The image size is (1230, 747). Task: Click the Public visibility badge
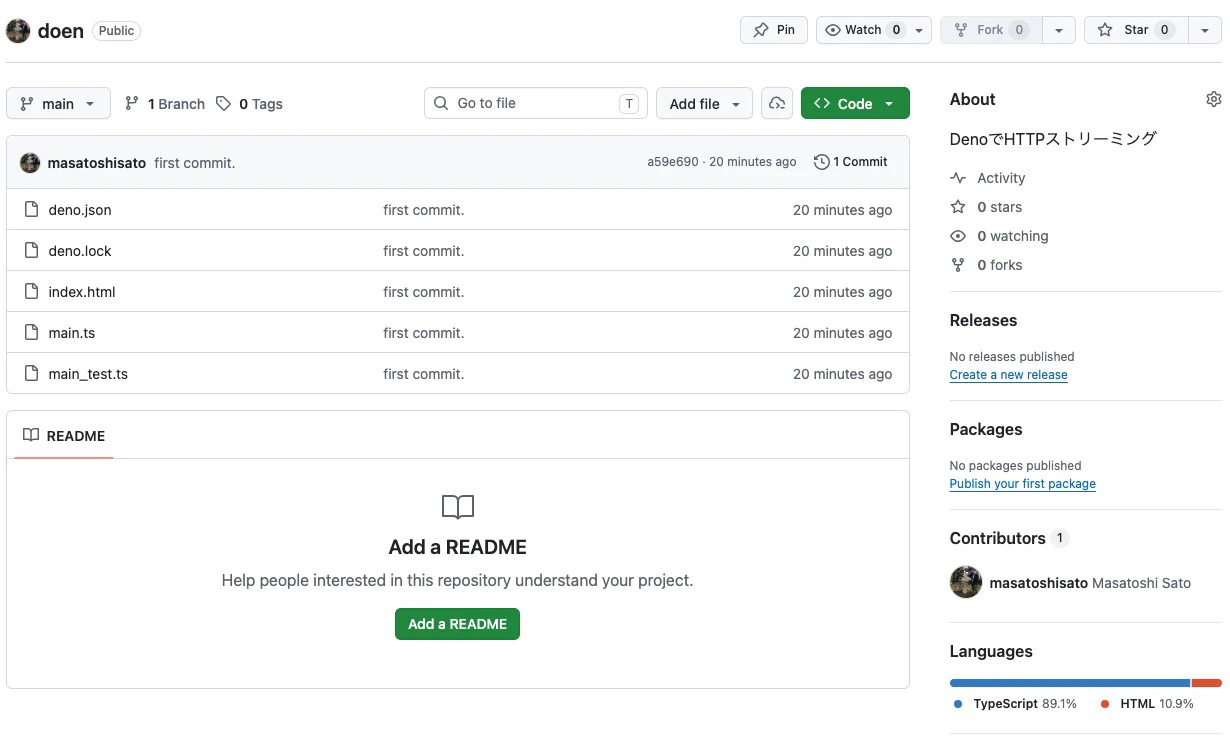(116, 30)
